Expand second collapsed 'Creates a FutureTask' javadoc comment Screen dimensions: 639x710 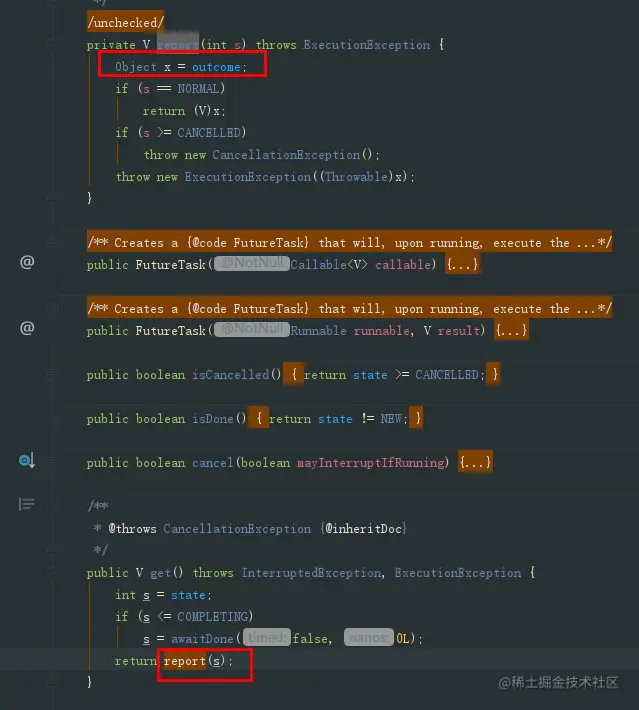click(x=350, y=309)
